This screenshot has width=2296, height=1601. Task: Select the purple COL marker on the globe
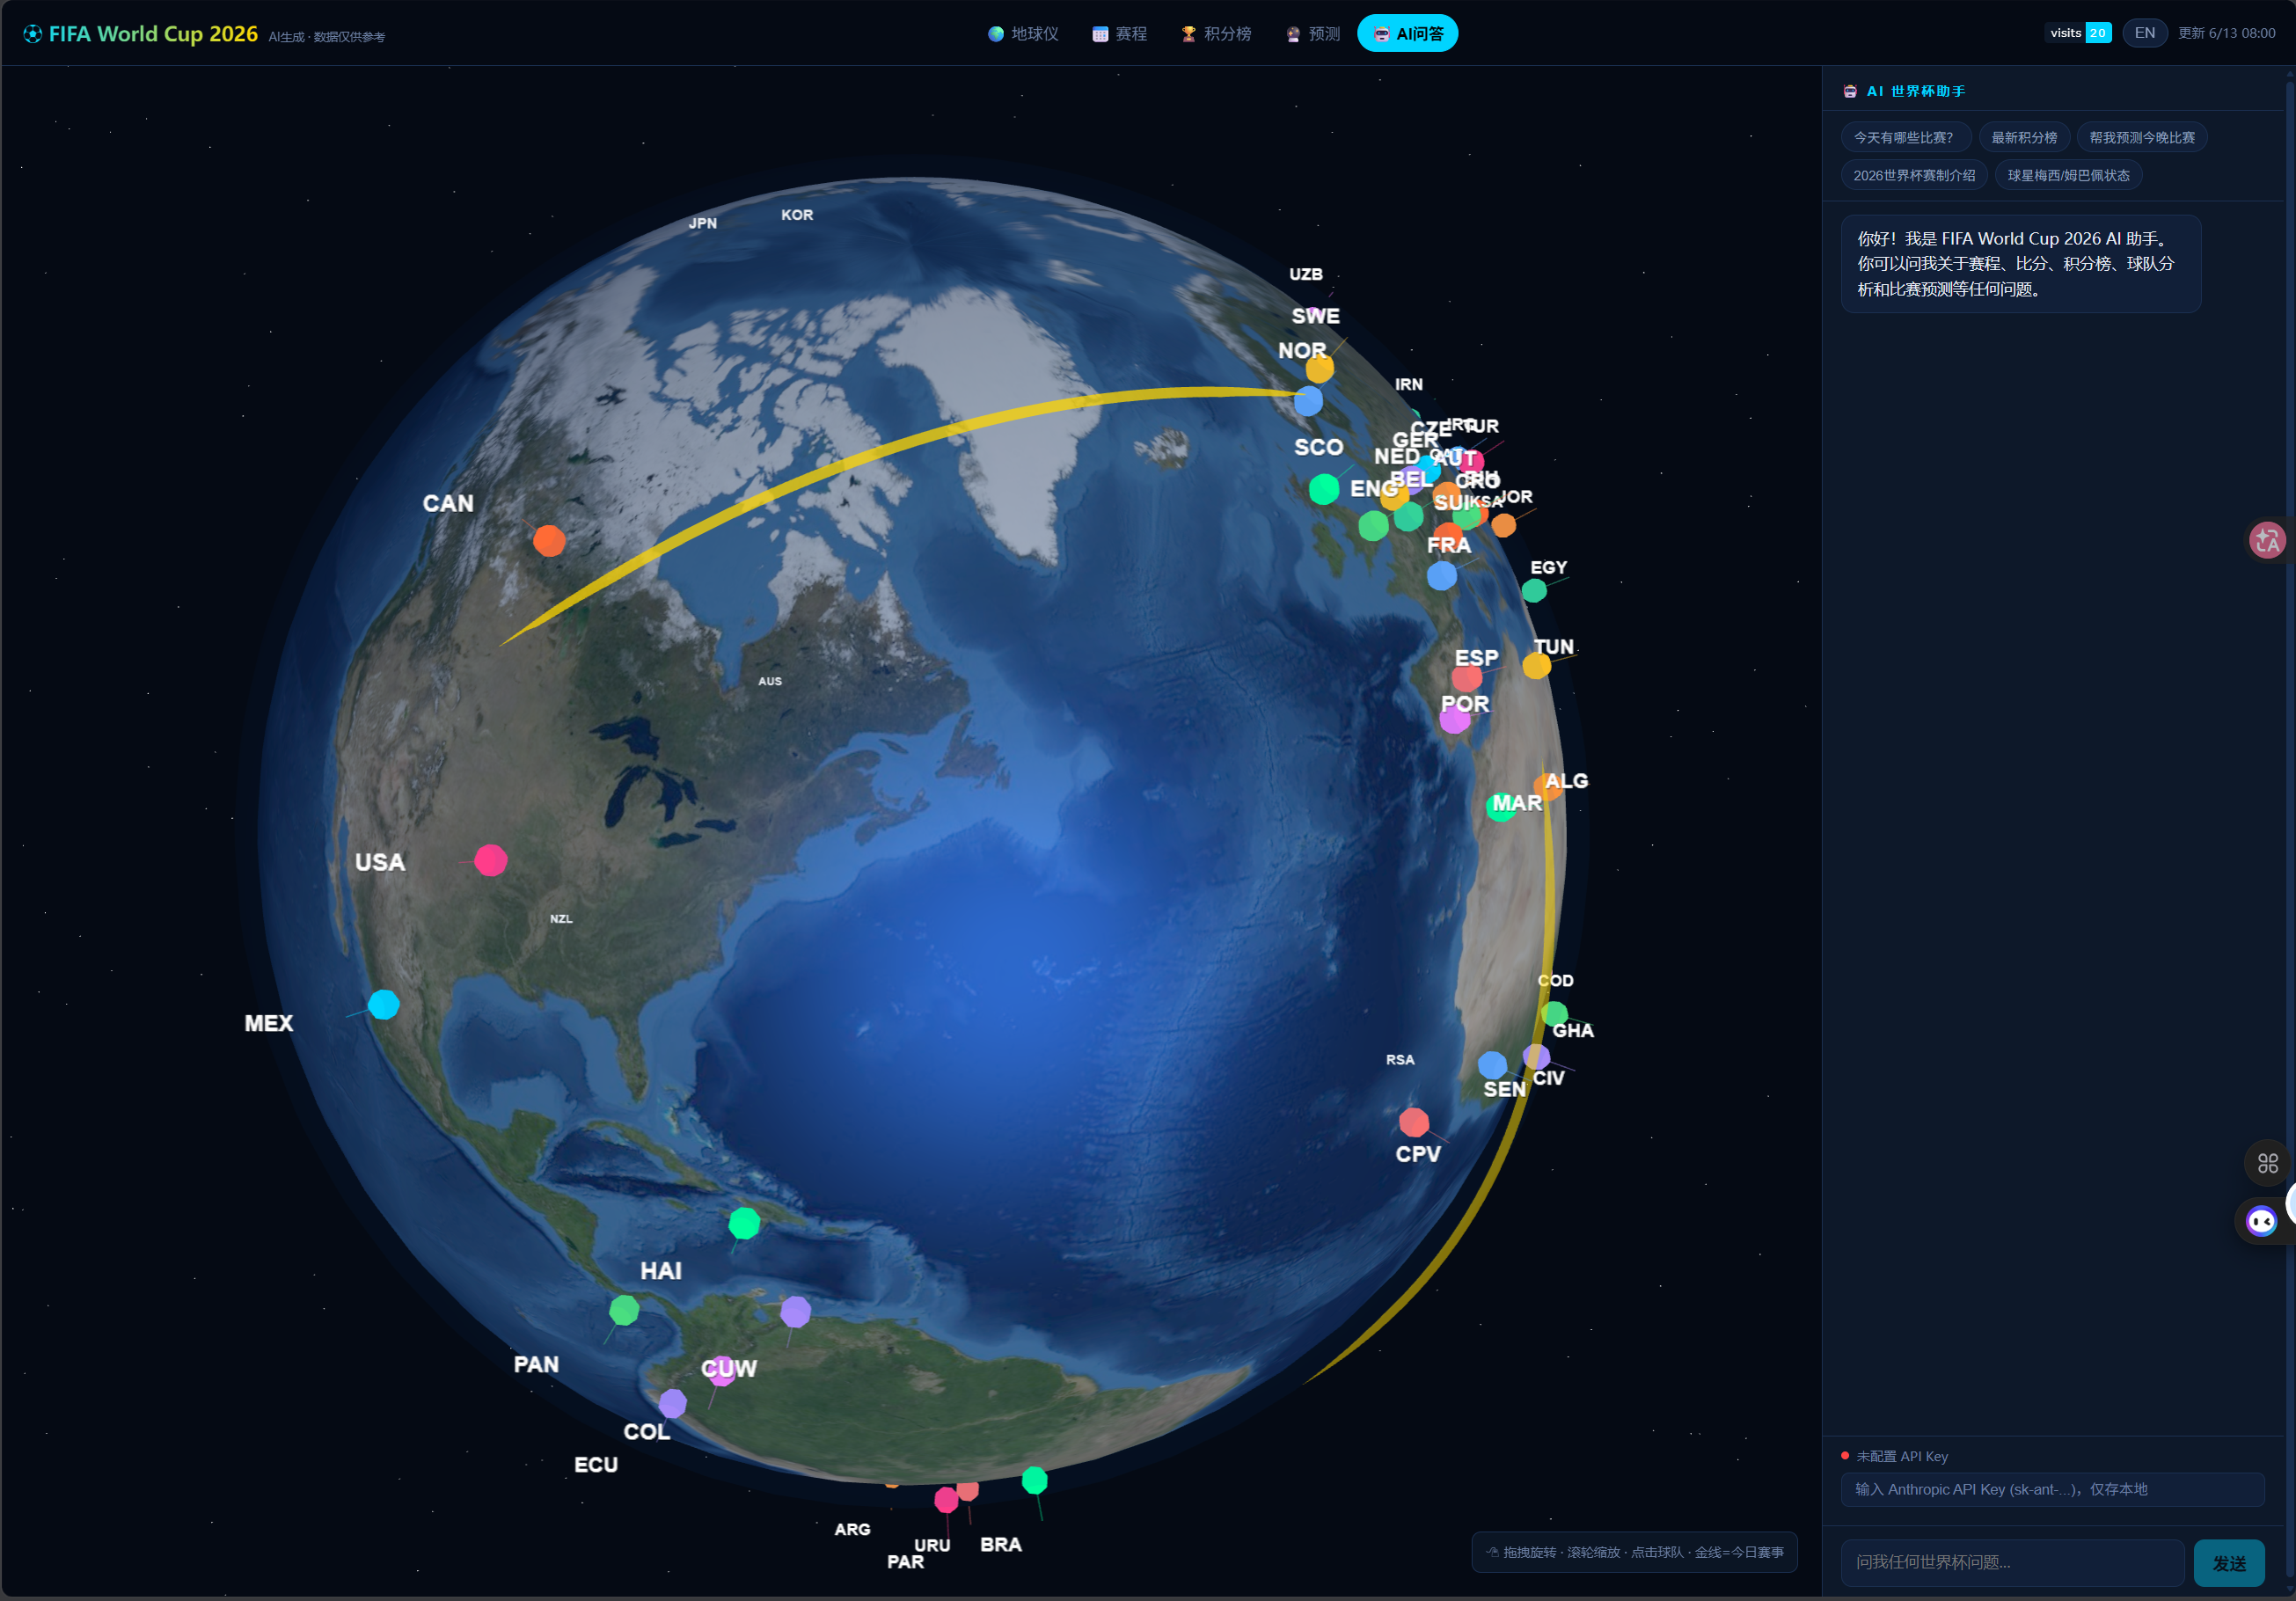673,1404
